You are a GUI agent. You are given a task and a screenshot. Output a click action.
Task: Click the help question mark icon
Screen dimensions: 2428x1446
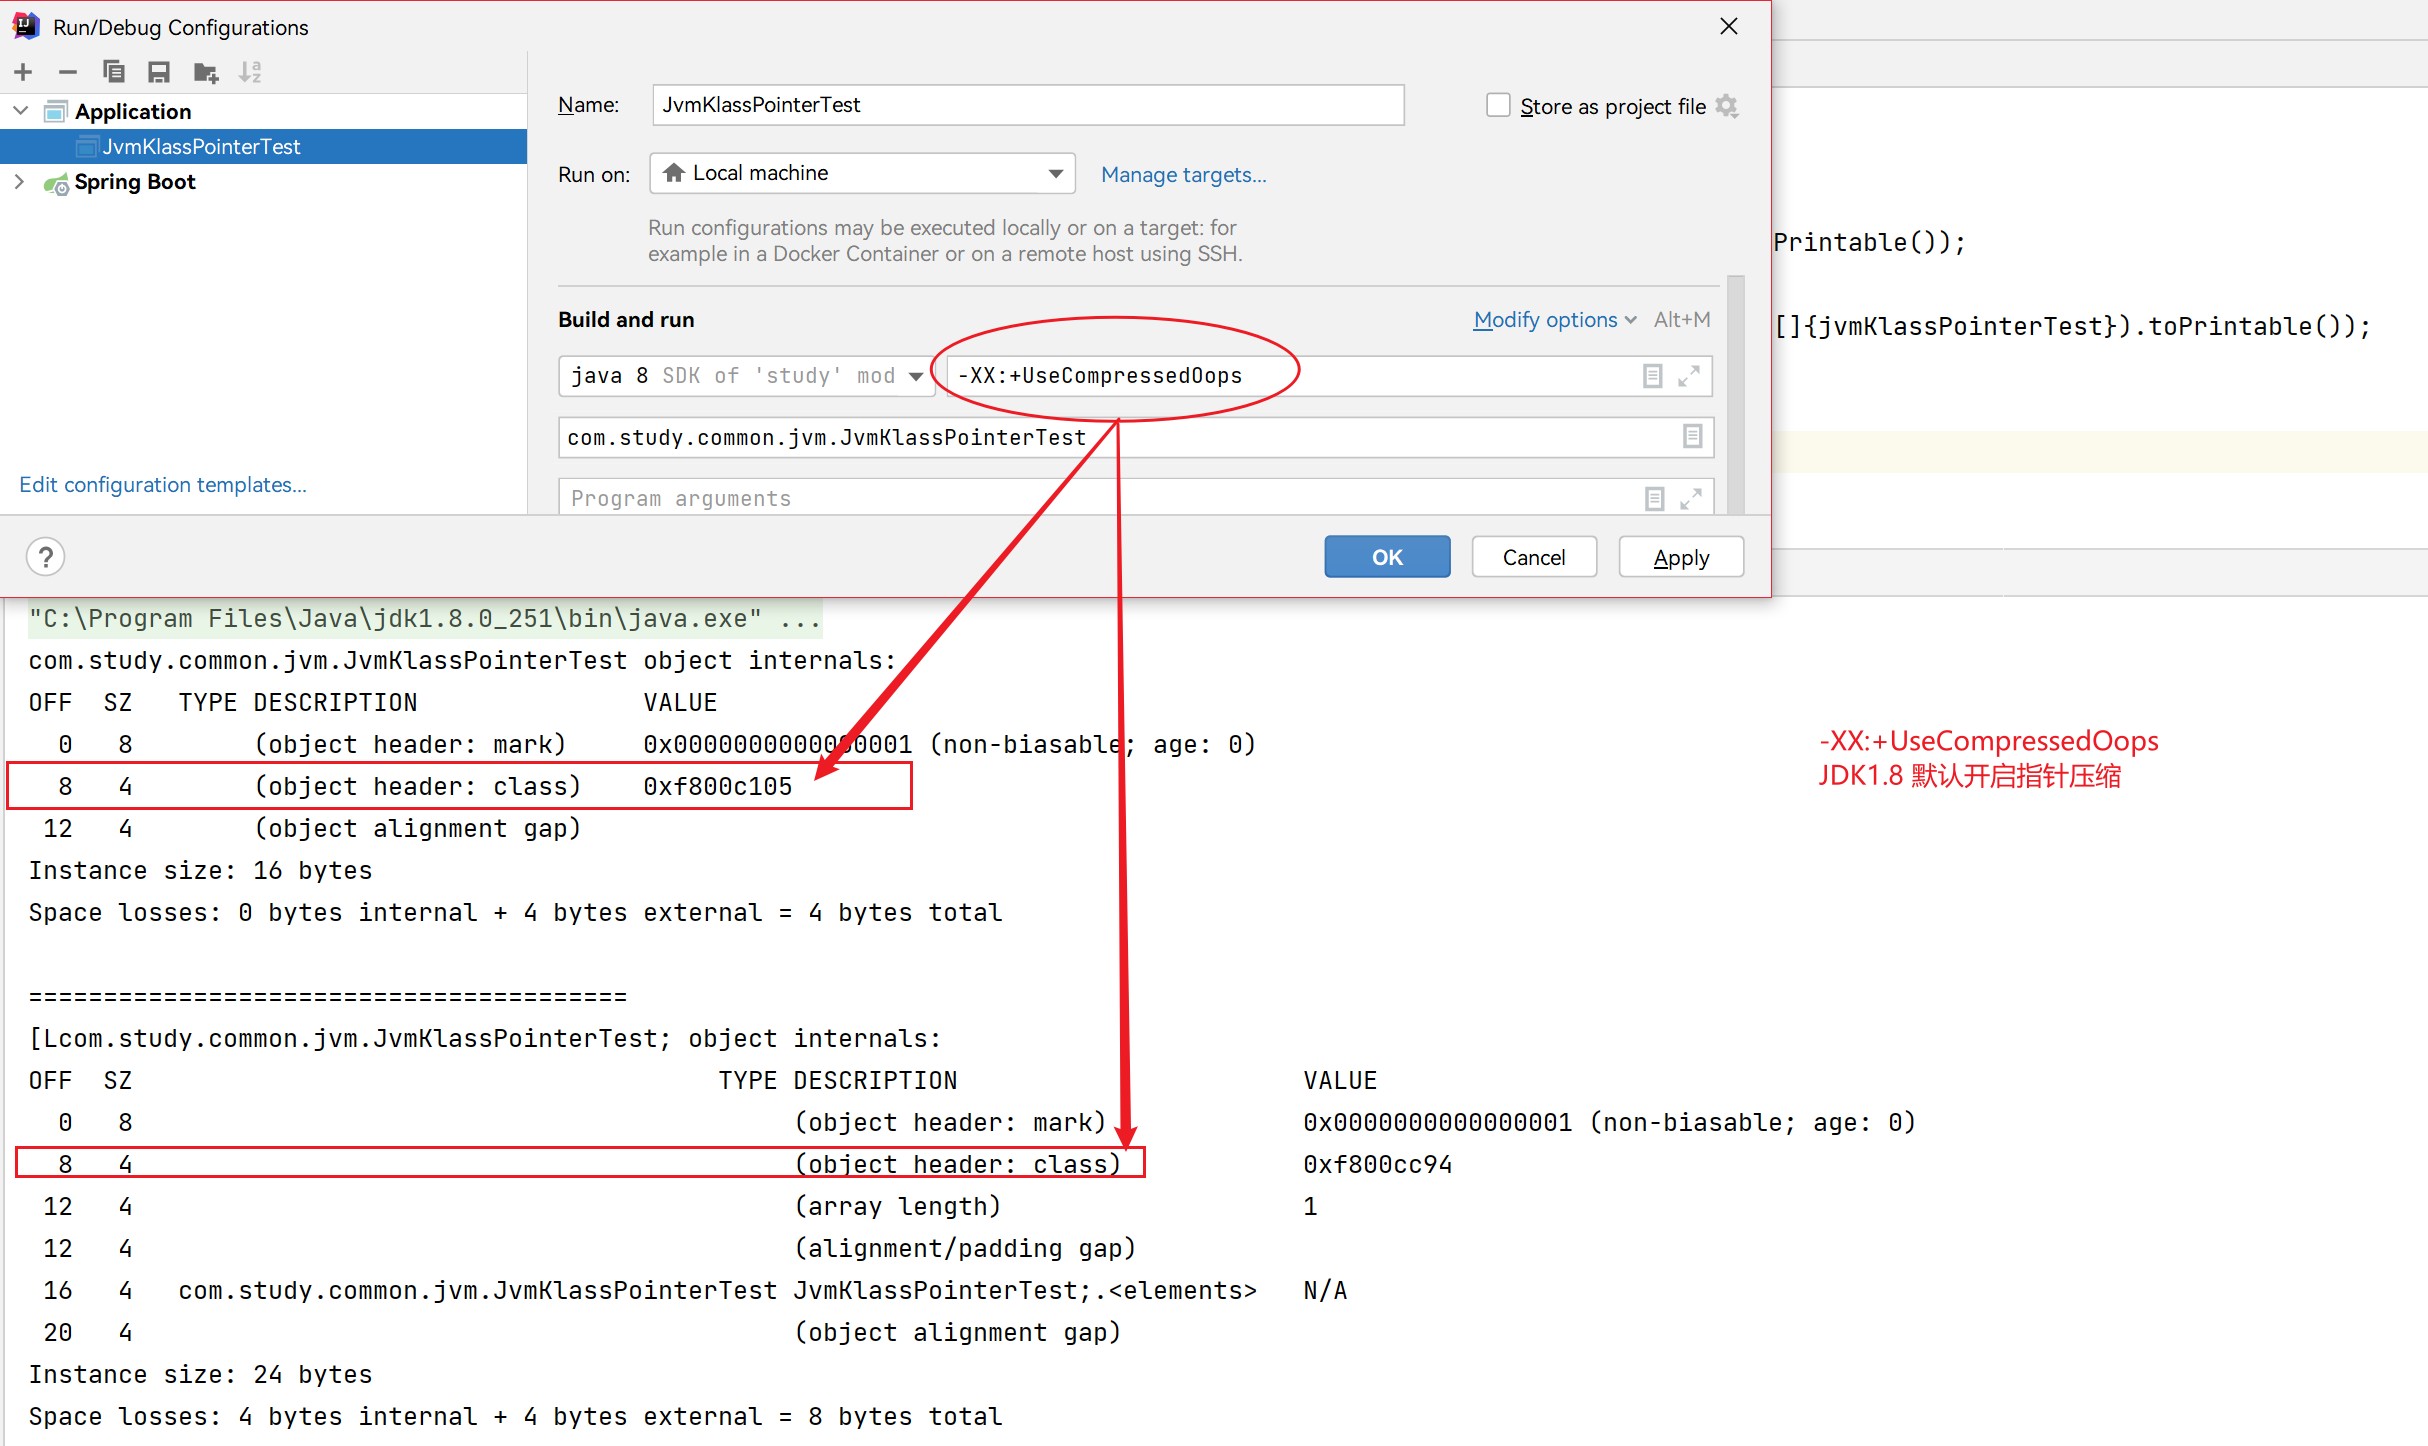click(x=46, y=557)
